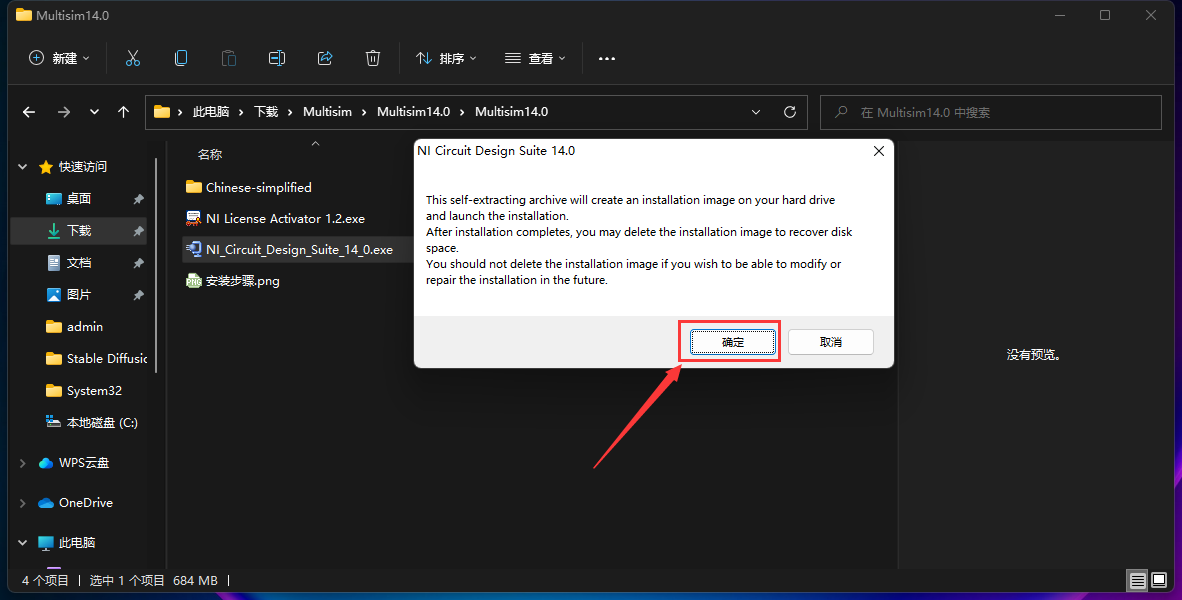This screenshot has height=600, width=1182.
Task: Click the Delete trash icon
Action: [372, 58]
